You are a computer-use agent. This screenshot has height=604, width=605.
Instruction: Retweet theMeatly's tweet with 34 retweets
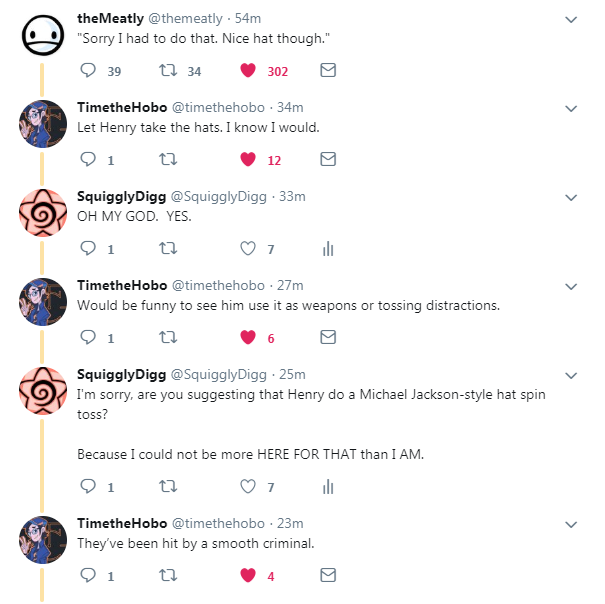(168, 71)
